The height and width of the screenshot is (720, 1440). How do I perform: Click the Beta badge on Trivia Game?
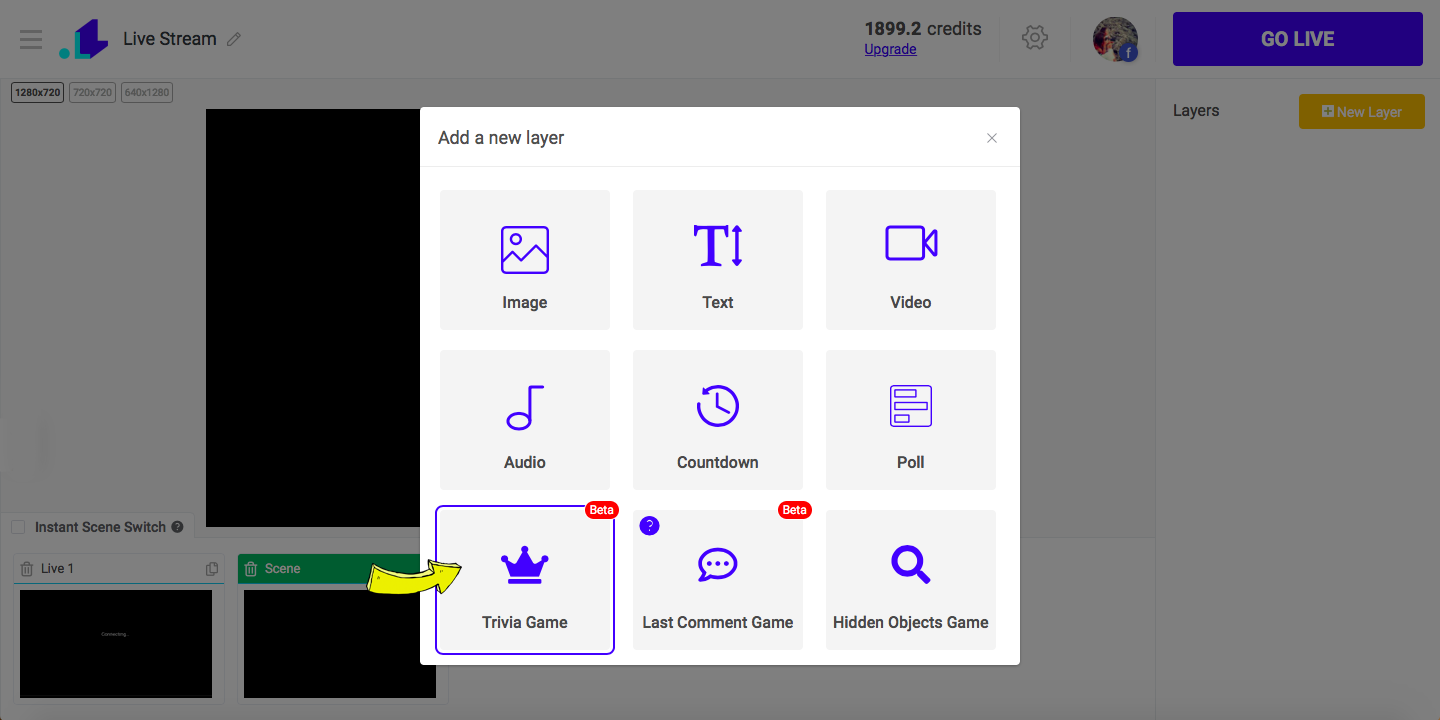[x=601, y=510]
